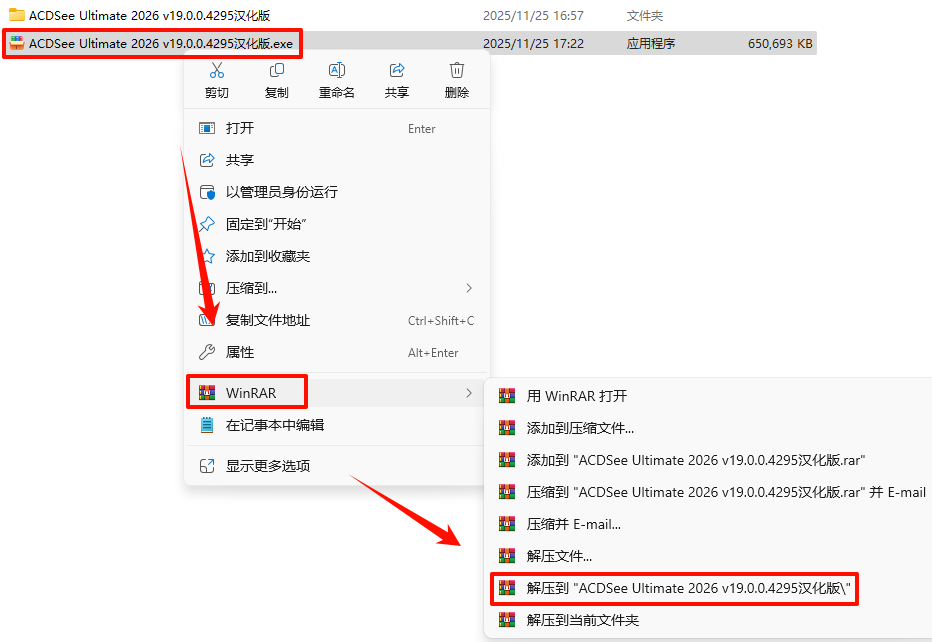Click the pin icon for 固定到"开始"
The image size is (932, 642).
coord(207,224)
